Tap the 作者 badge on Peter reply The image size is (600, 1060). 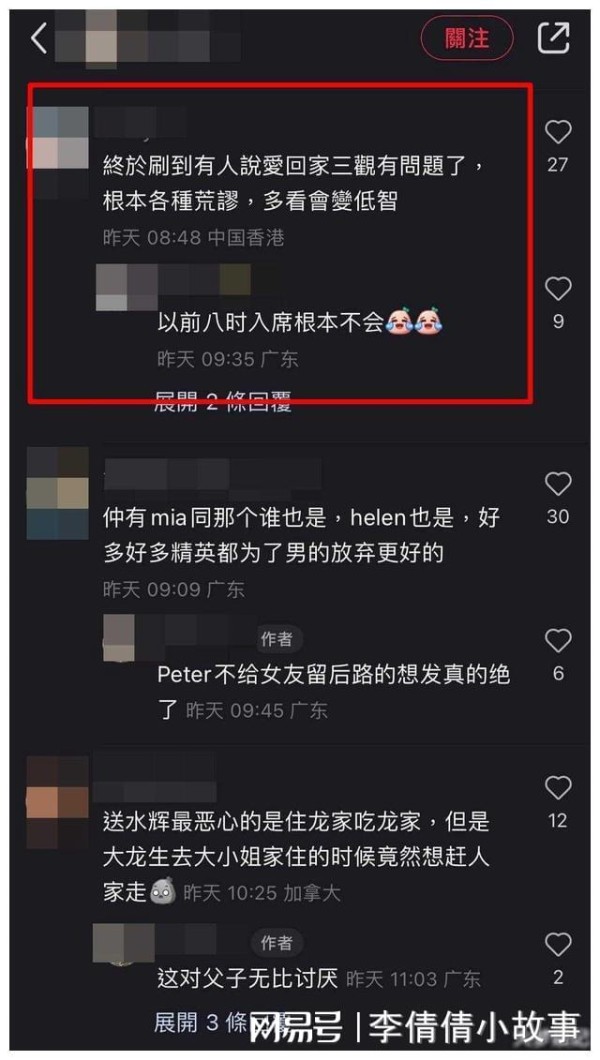click(x=276, y=639)
